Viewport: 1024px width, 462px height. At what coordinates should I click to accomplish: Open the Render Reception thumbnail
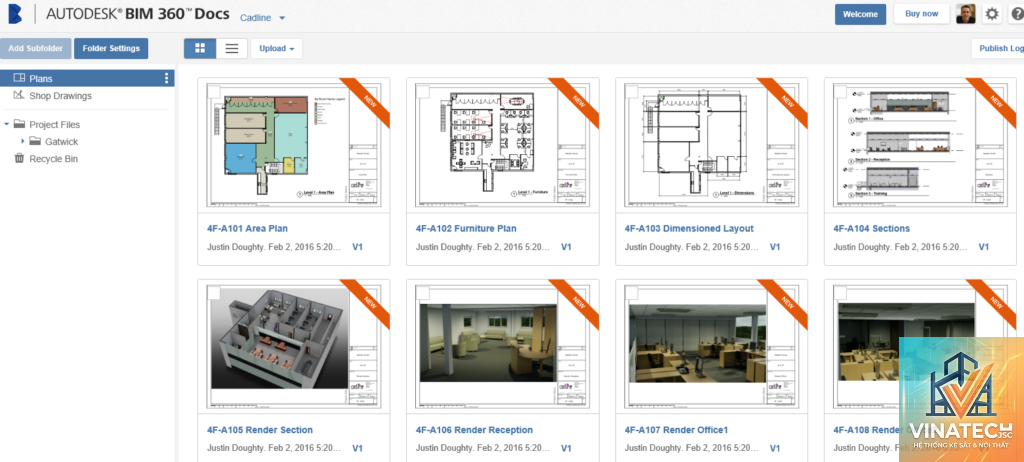pyautogui.click(x=502, y=346)
